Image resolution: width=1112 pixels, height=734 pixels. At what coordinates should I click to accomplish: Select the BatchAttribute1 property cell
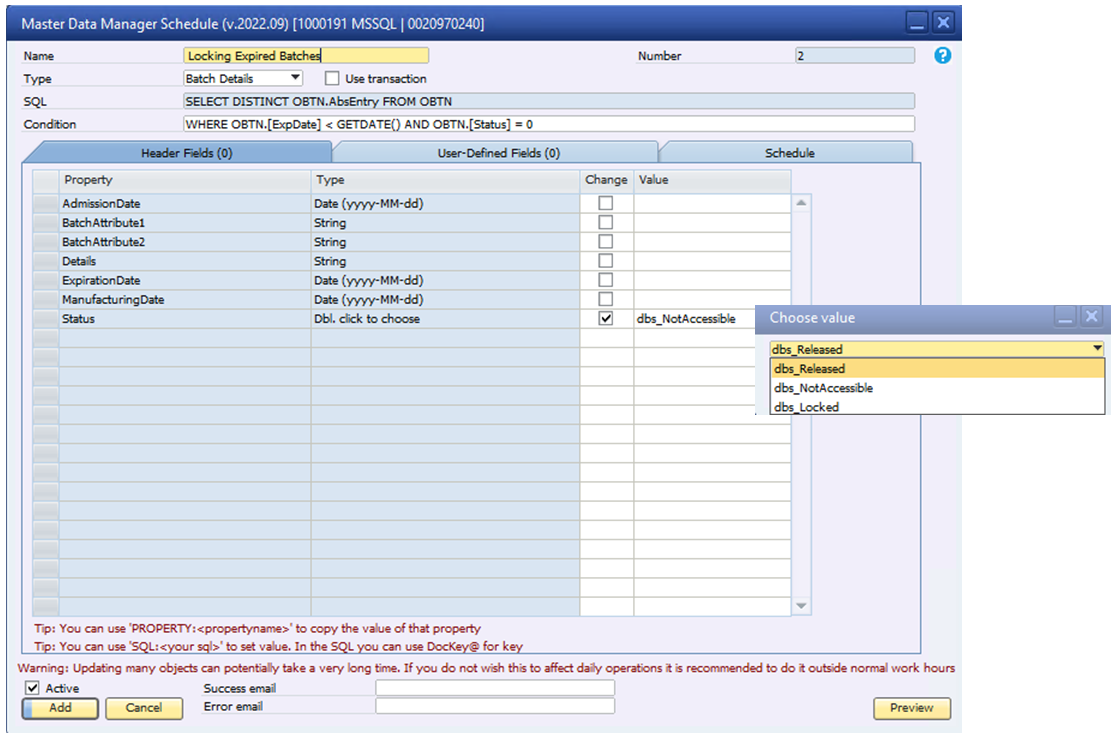[x=185, y=223]
